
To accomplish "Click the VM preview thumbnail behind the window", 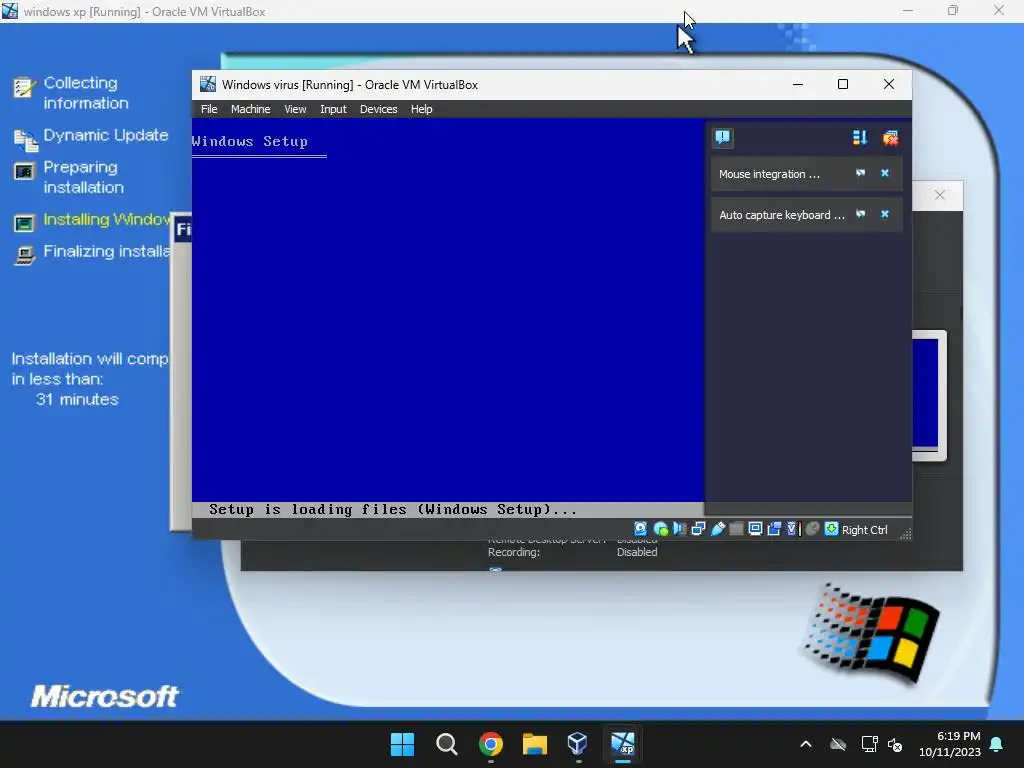I will tap(929, 395).
